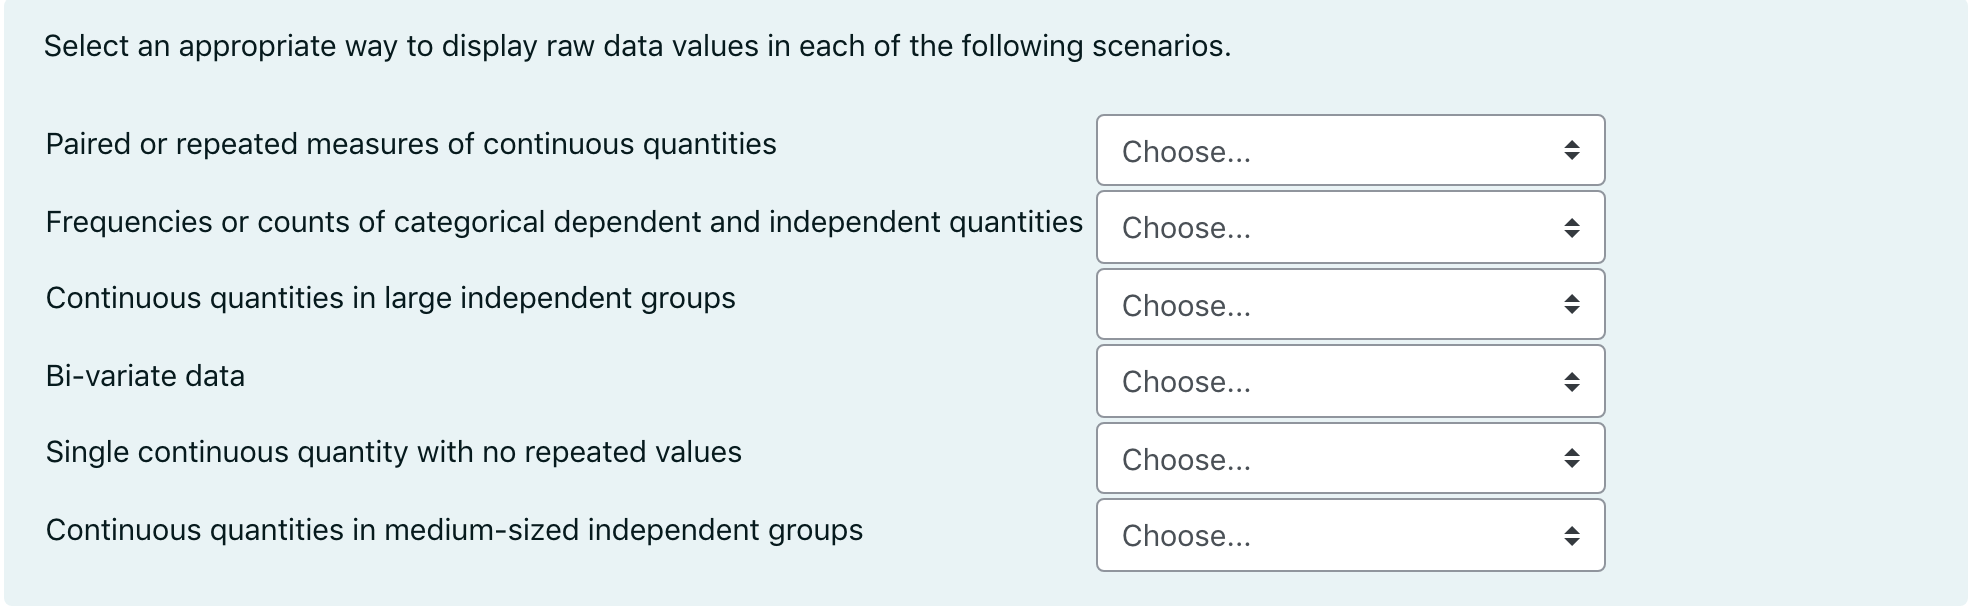The width and height of the screenshot is (1972, 608).
Task: Click the single continuous quantity scenario label
Action: 394,452
